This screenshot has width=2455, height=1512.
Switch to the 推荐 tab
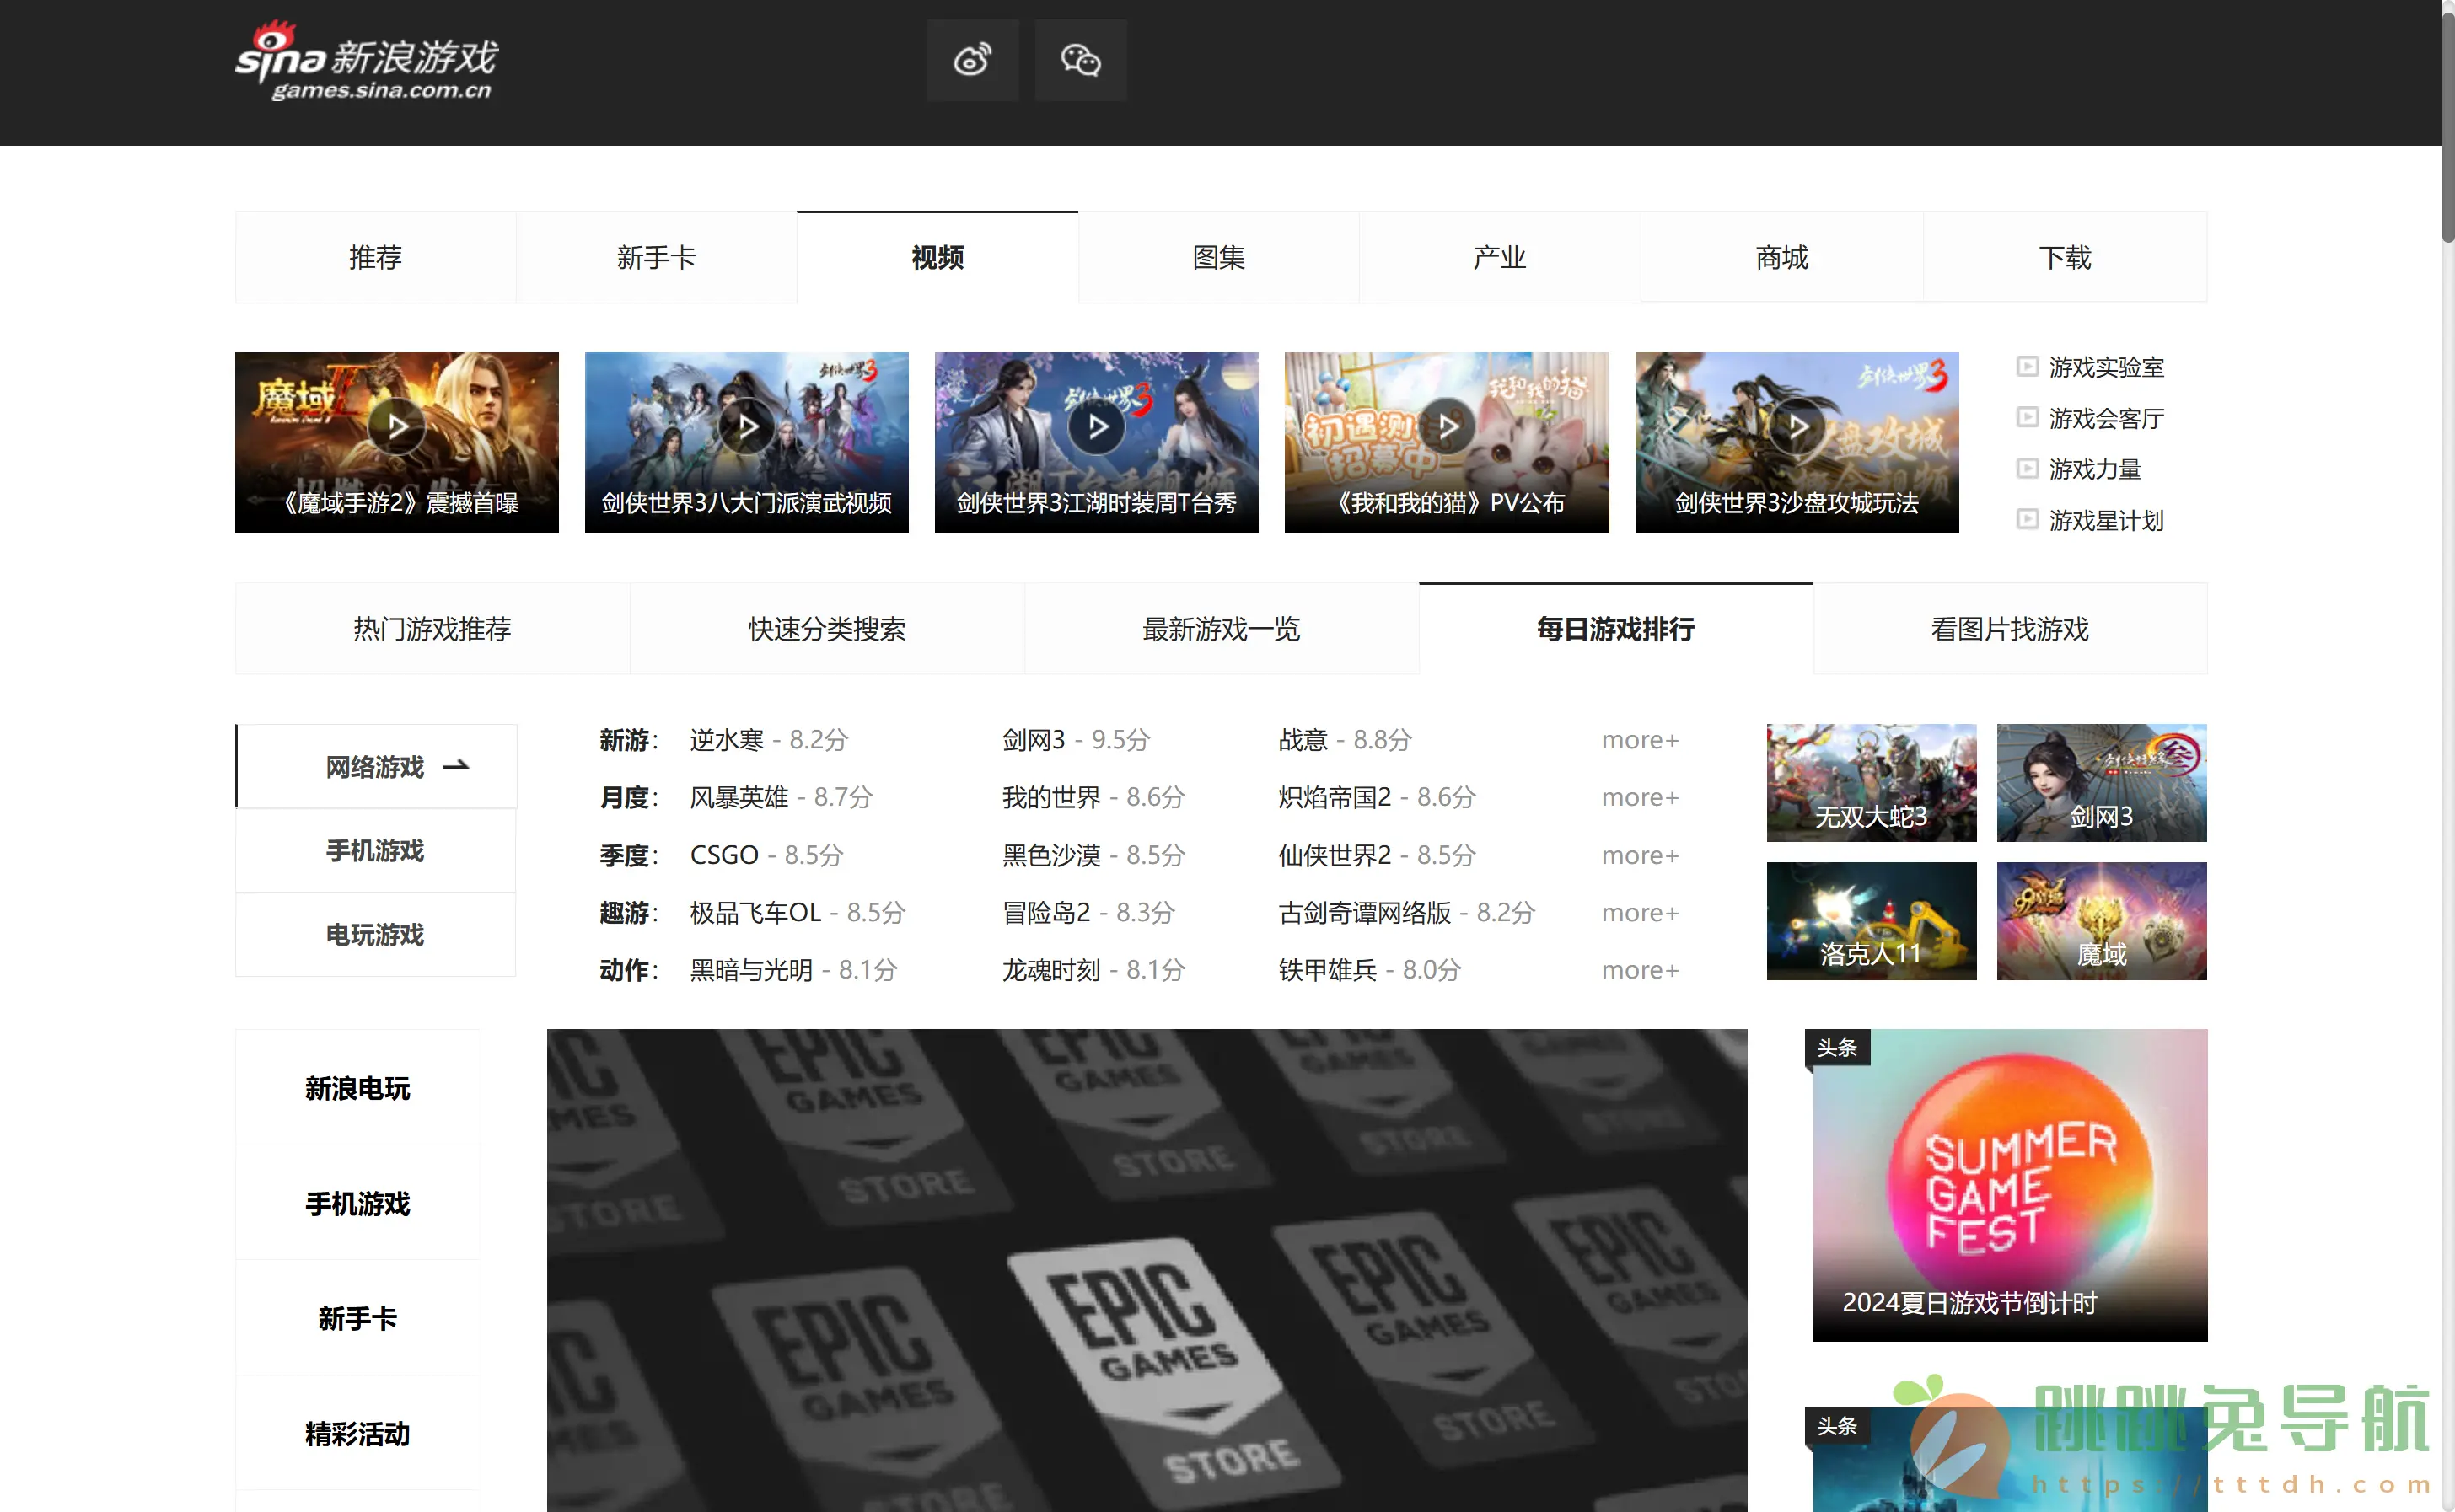coord(375,257)
